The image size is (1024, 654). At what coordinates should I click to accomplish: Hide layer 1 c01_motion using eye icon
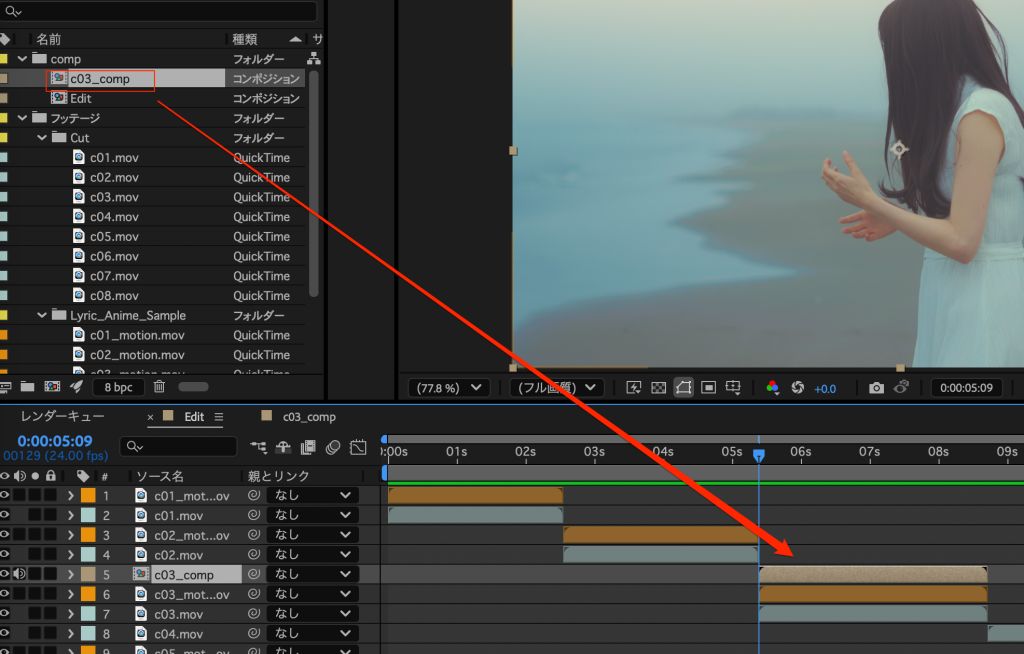point(5,495)
